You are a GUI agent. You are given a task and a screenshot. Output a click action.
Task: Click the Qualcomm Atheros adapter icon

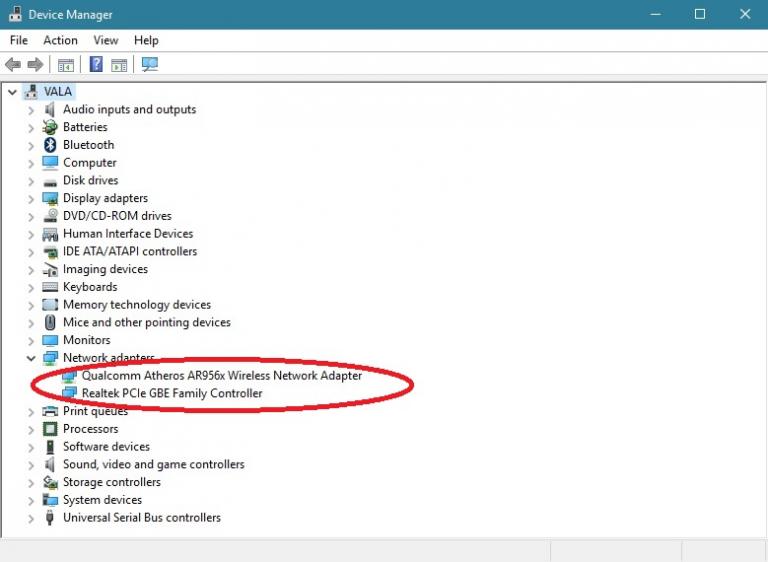tap(69, 376)
